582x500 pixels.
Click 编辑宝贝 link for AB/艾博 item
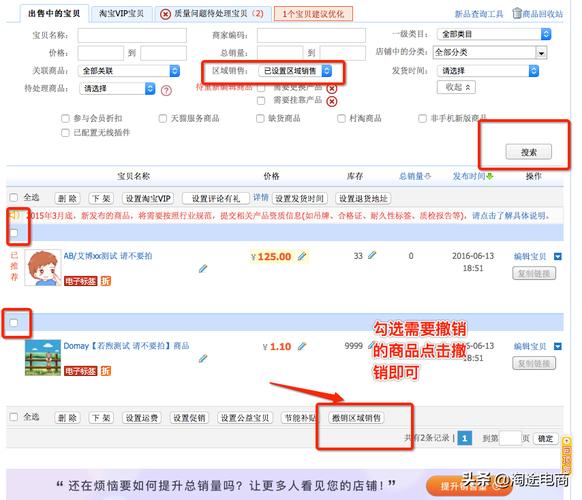[x=530, y=256]
